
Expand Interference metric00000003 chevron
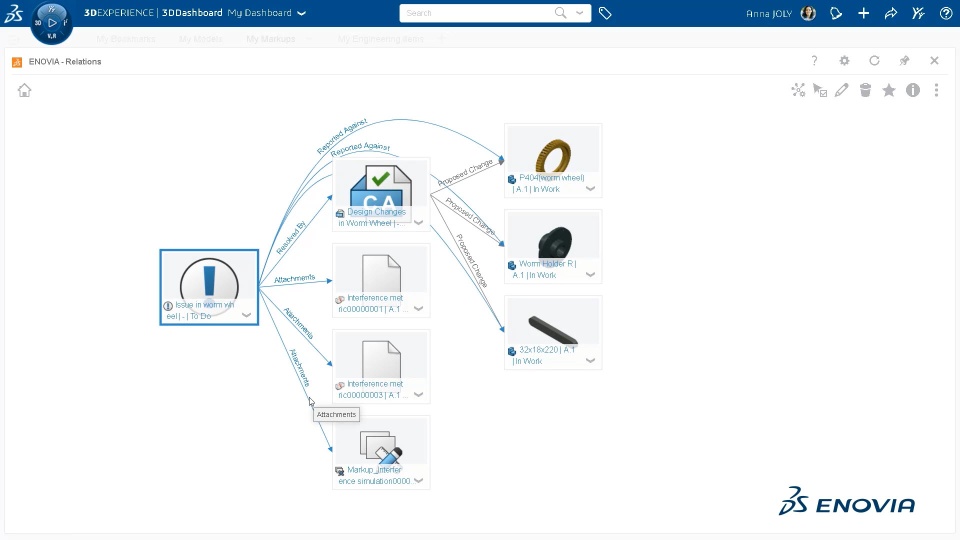coord(419,394)
